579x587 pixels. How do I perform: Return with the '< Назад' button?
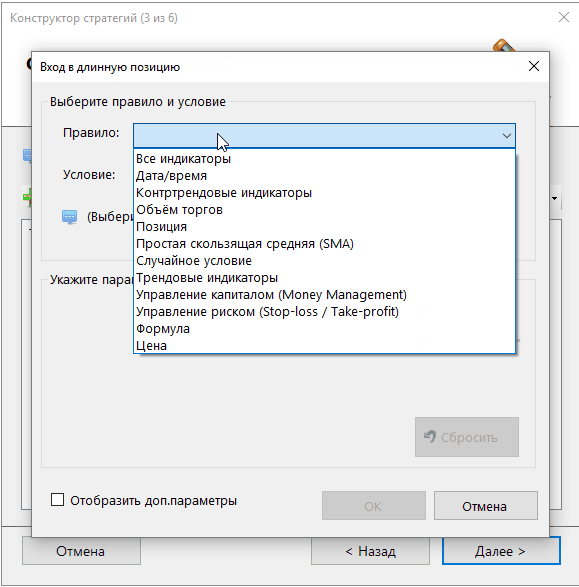[370, 551]
